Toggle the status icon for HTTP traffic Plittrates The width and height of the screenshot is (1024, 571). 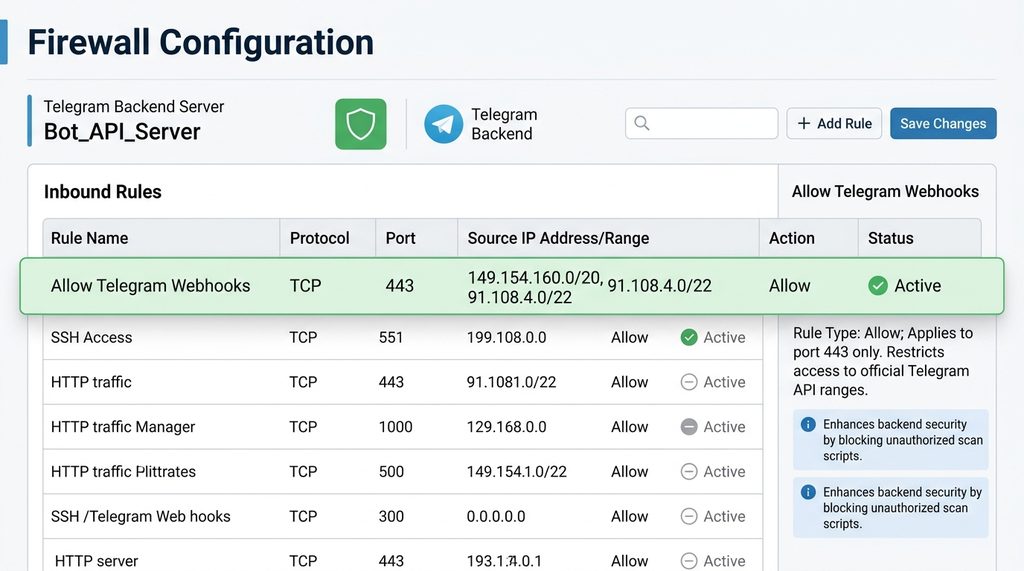[x=689, y=472]
